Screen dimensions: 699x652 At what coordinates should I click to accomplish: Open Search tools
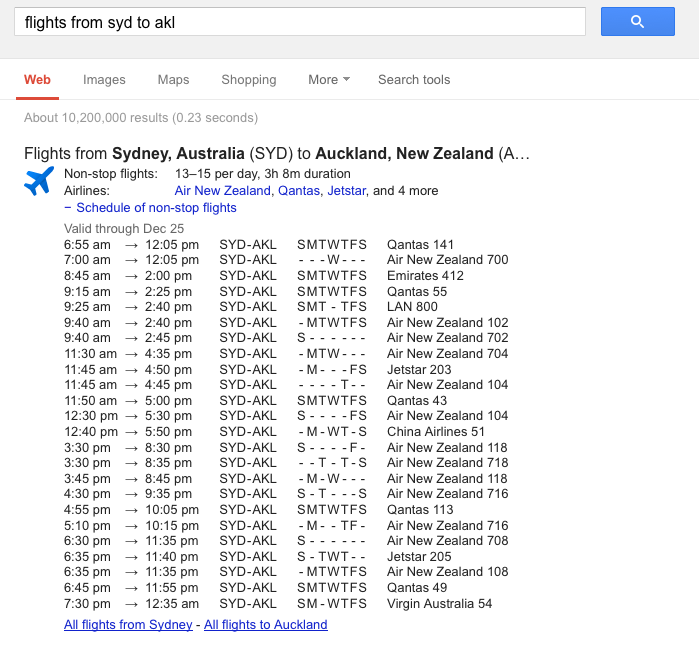point(414,80)
